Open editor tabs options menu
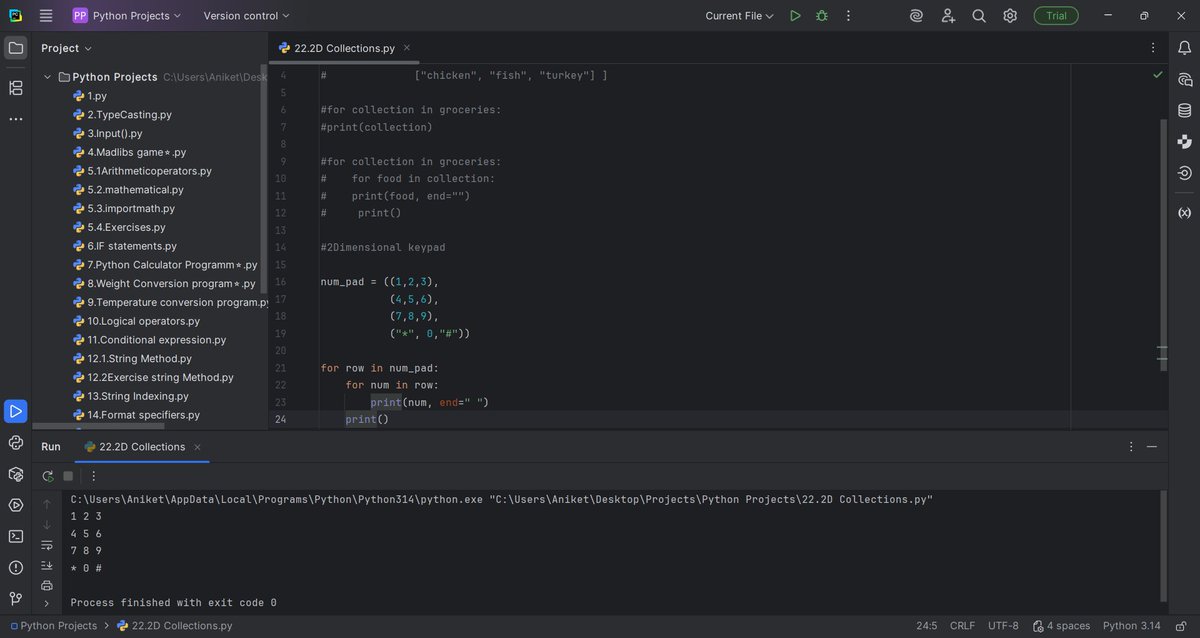 coord(1153,48)
